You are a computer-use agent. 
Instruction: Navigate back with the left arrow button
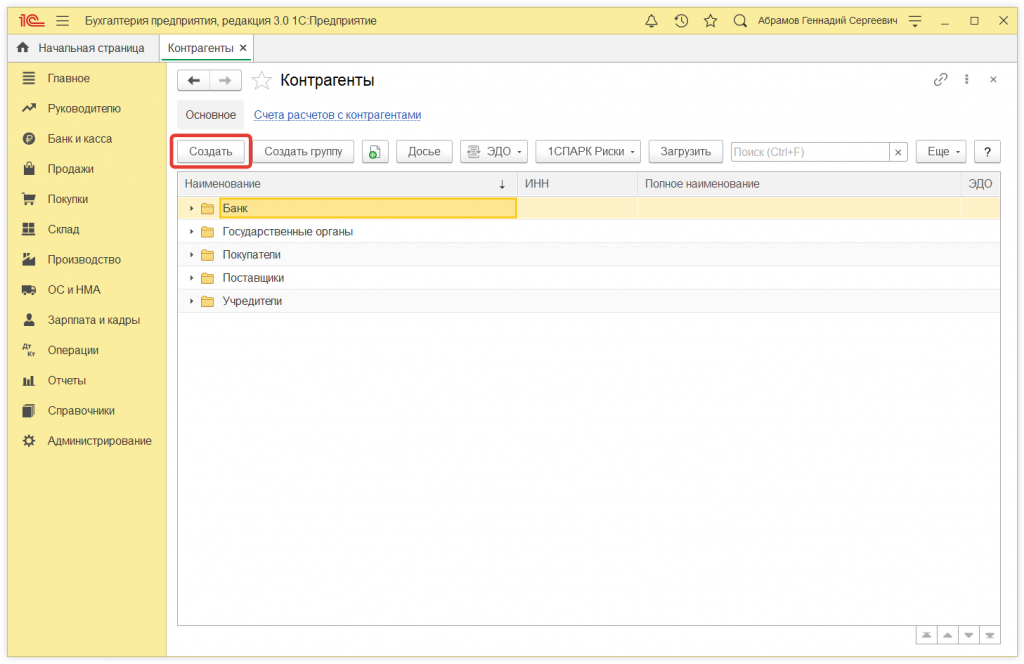(x=194, y=81)
